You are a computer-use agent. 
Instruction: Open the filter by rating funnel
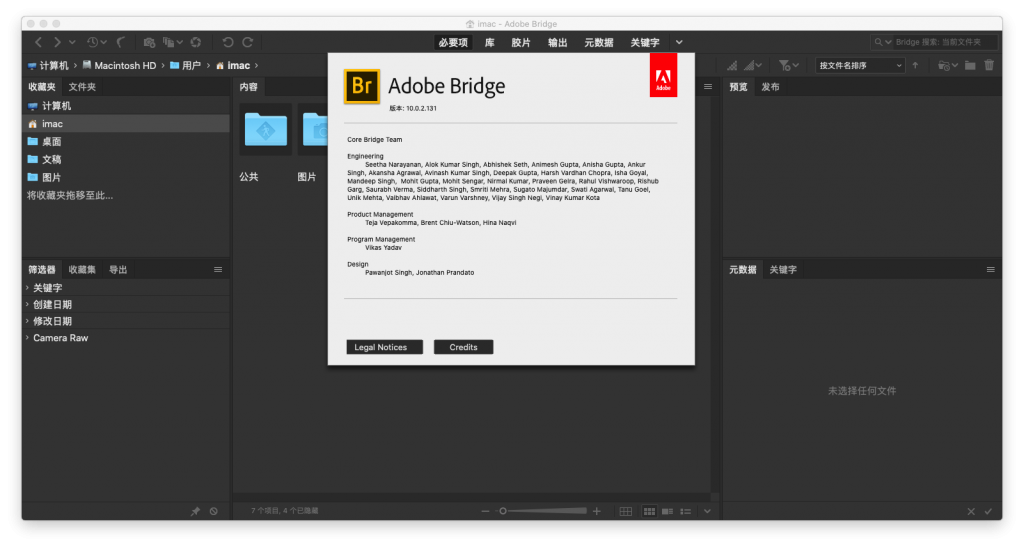(x=789, y=65)
